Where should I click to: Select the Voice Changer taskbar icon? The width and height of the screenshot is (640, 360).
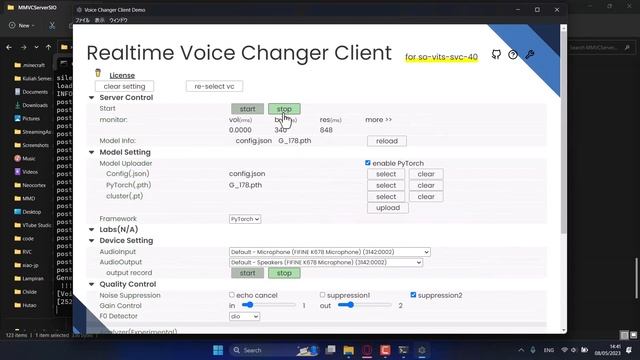coord(422,350)
